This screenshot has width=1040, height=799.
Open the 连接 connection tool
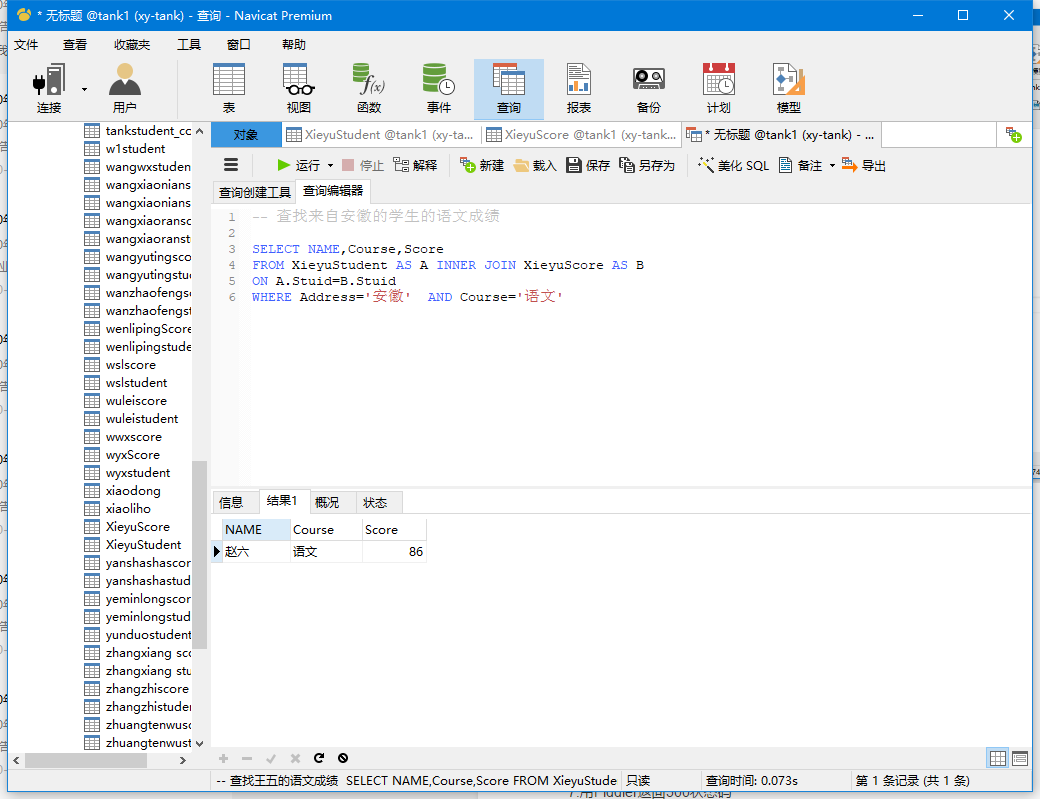tap(48, 88)
